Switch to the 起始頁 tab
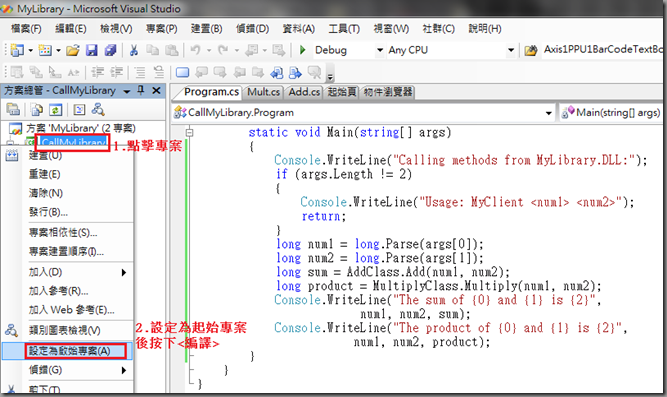 point(342,92)
